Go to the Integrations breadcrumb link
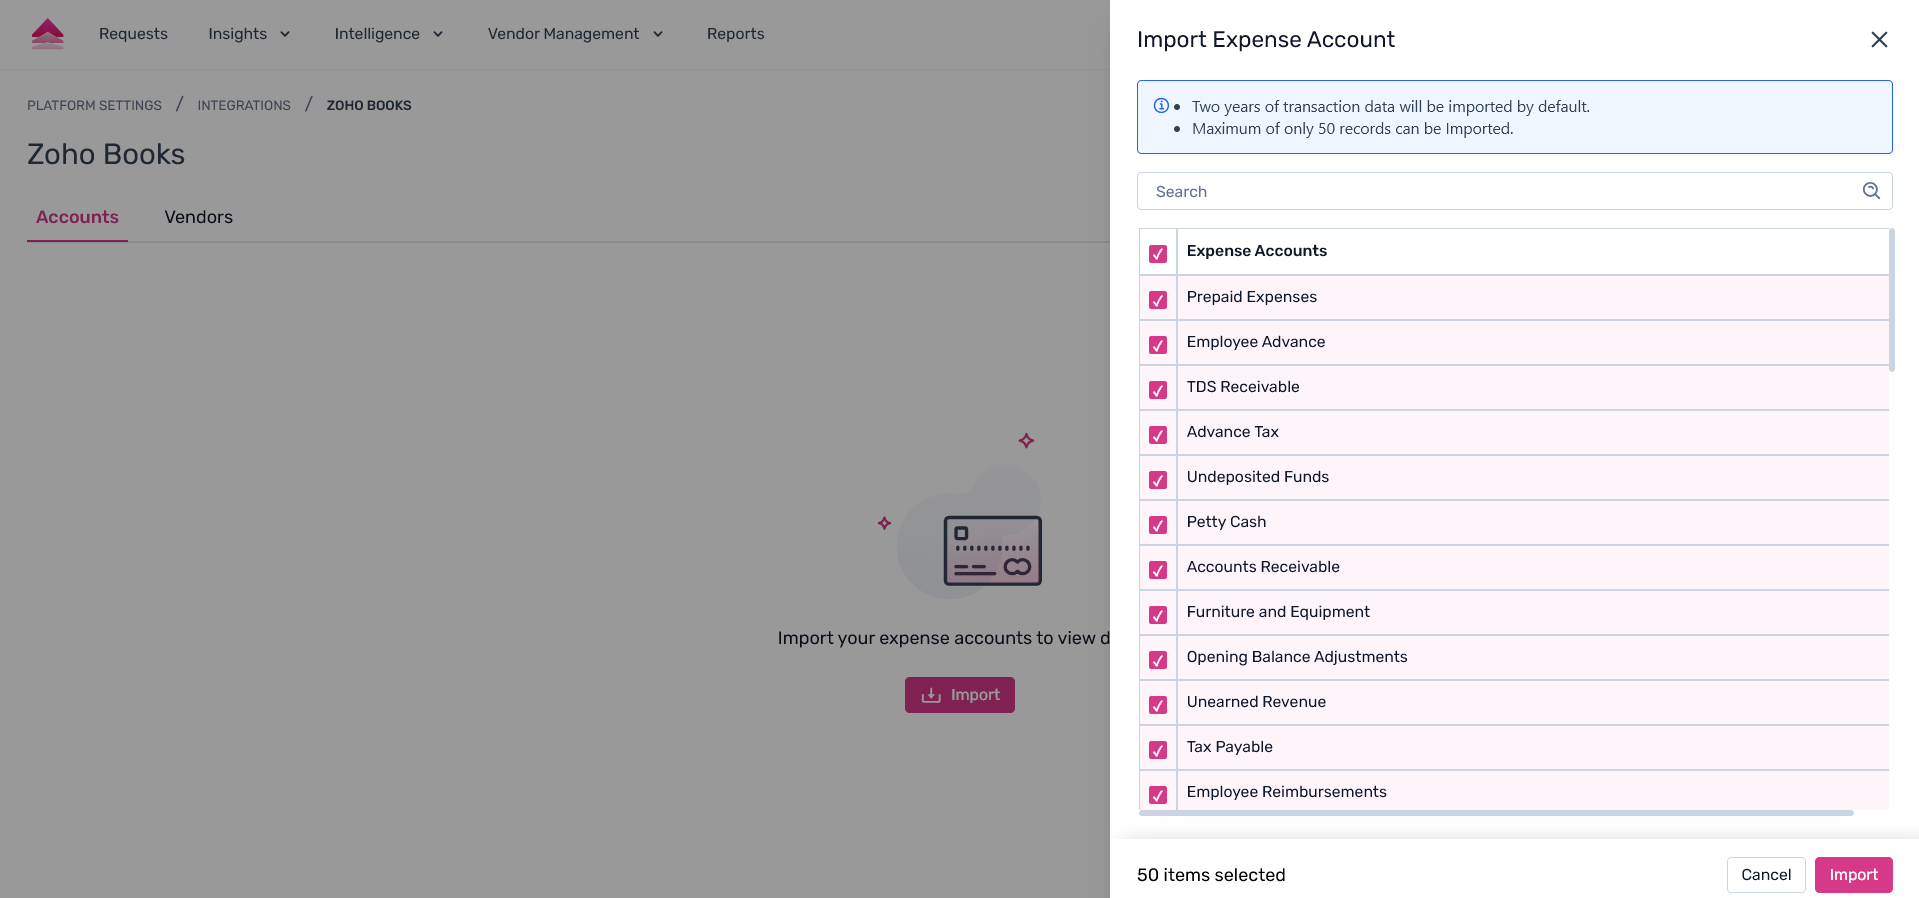1919x898 pixels. 244,105
